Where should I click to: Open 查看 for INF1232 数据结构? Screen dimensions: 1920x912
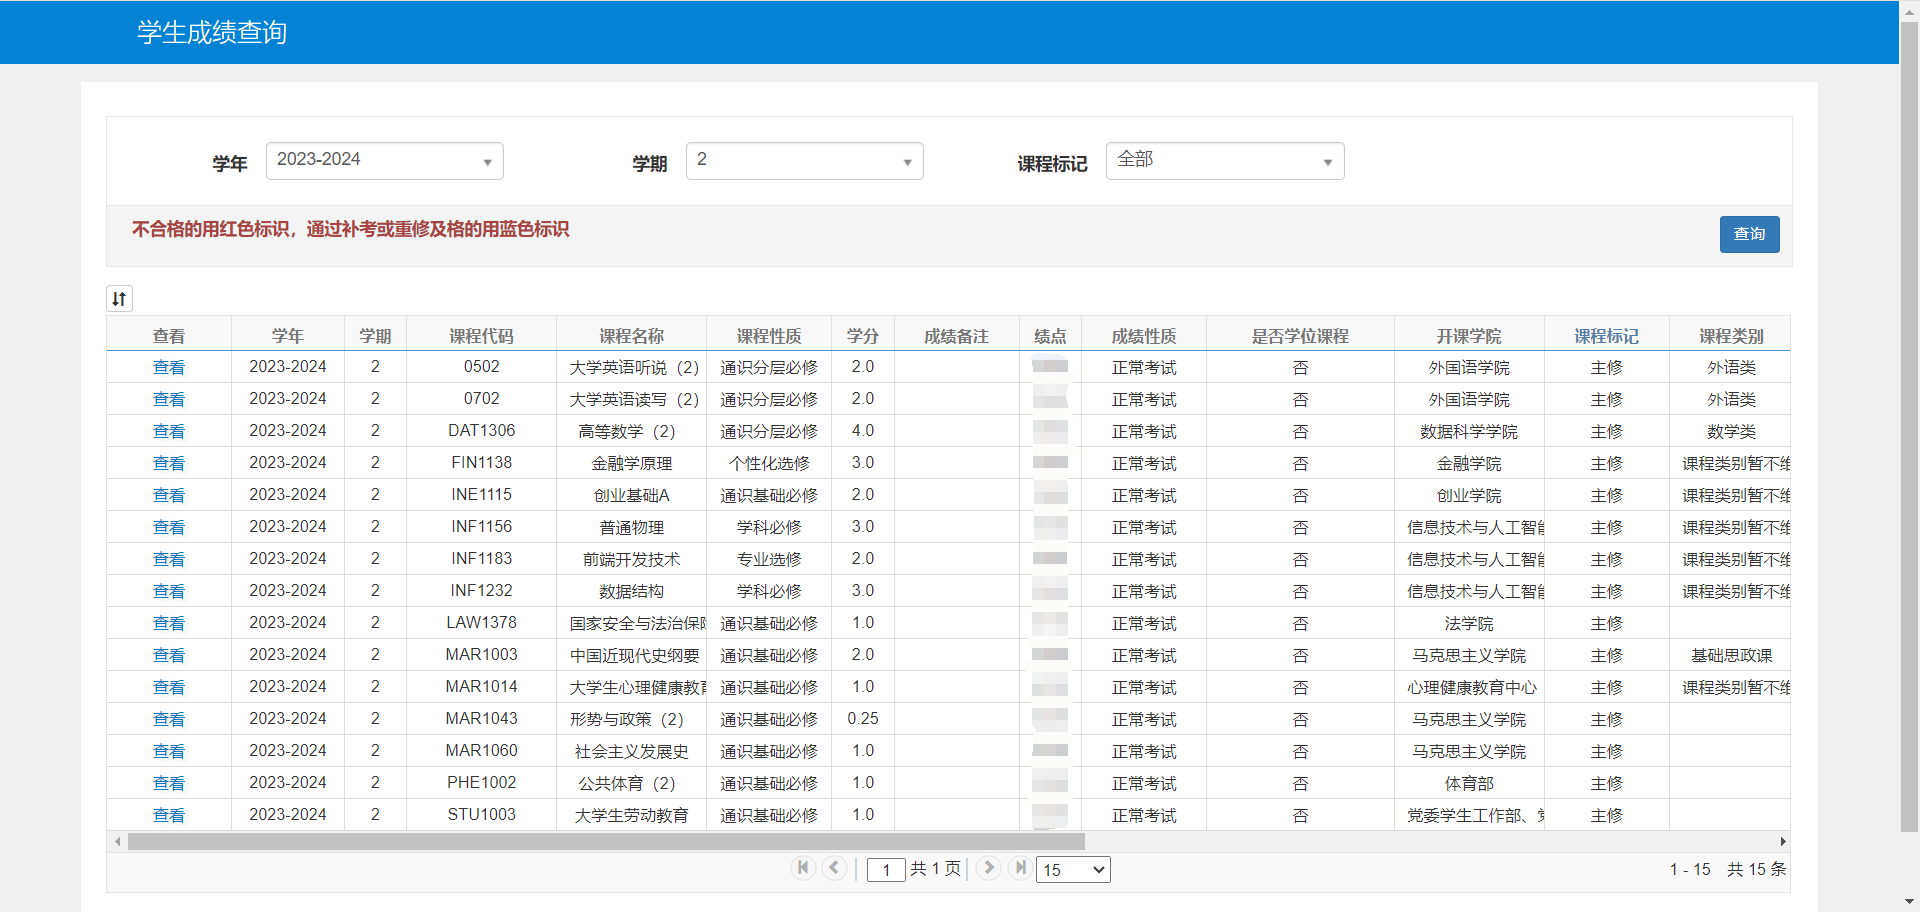pos(169,591)
